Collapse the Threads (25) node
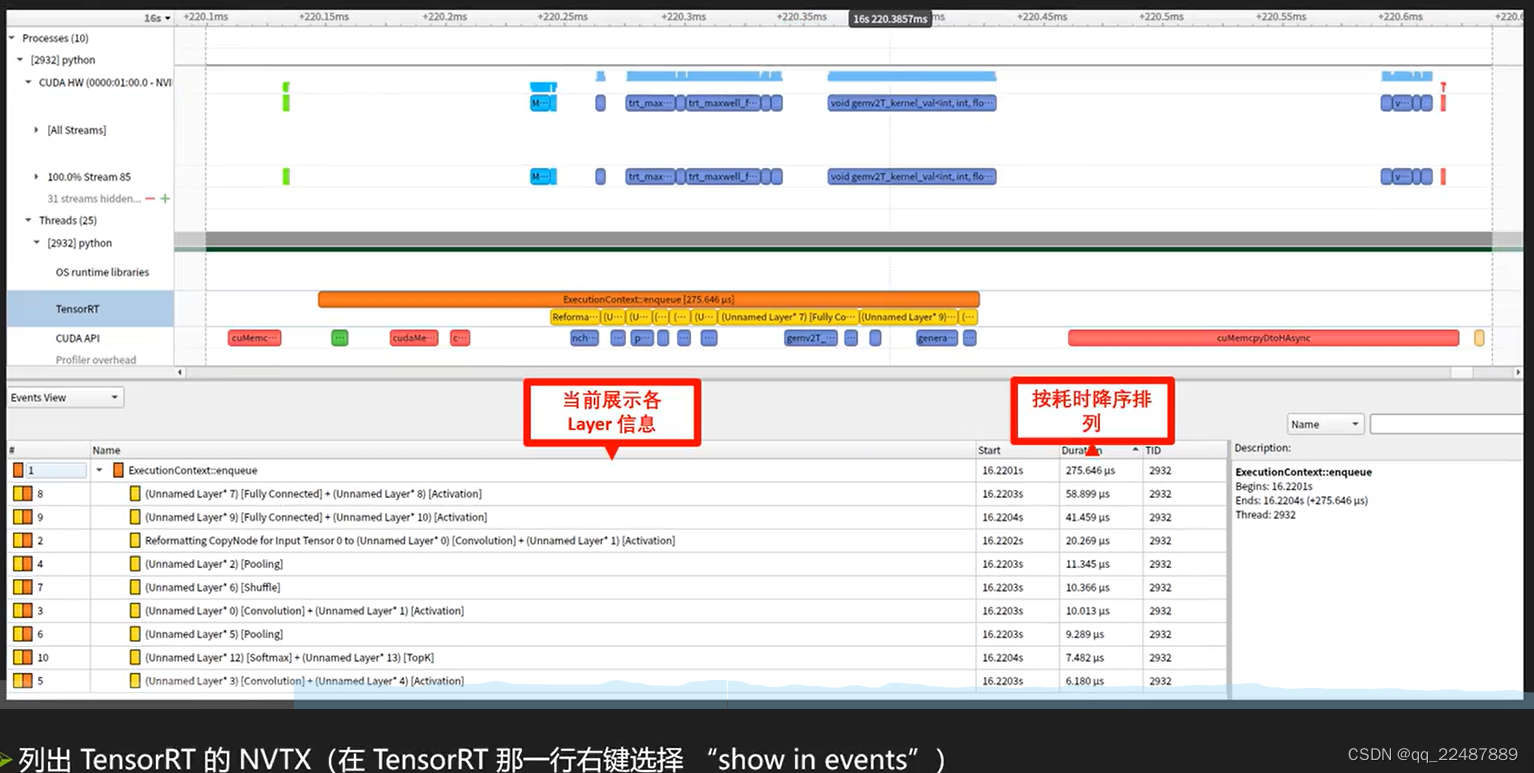Screen dimensions: 1534x773 point(28,220)
